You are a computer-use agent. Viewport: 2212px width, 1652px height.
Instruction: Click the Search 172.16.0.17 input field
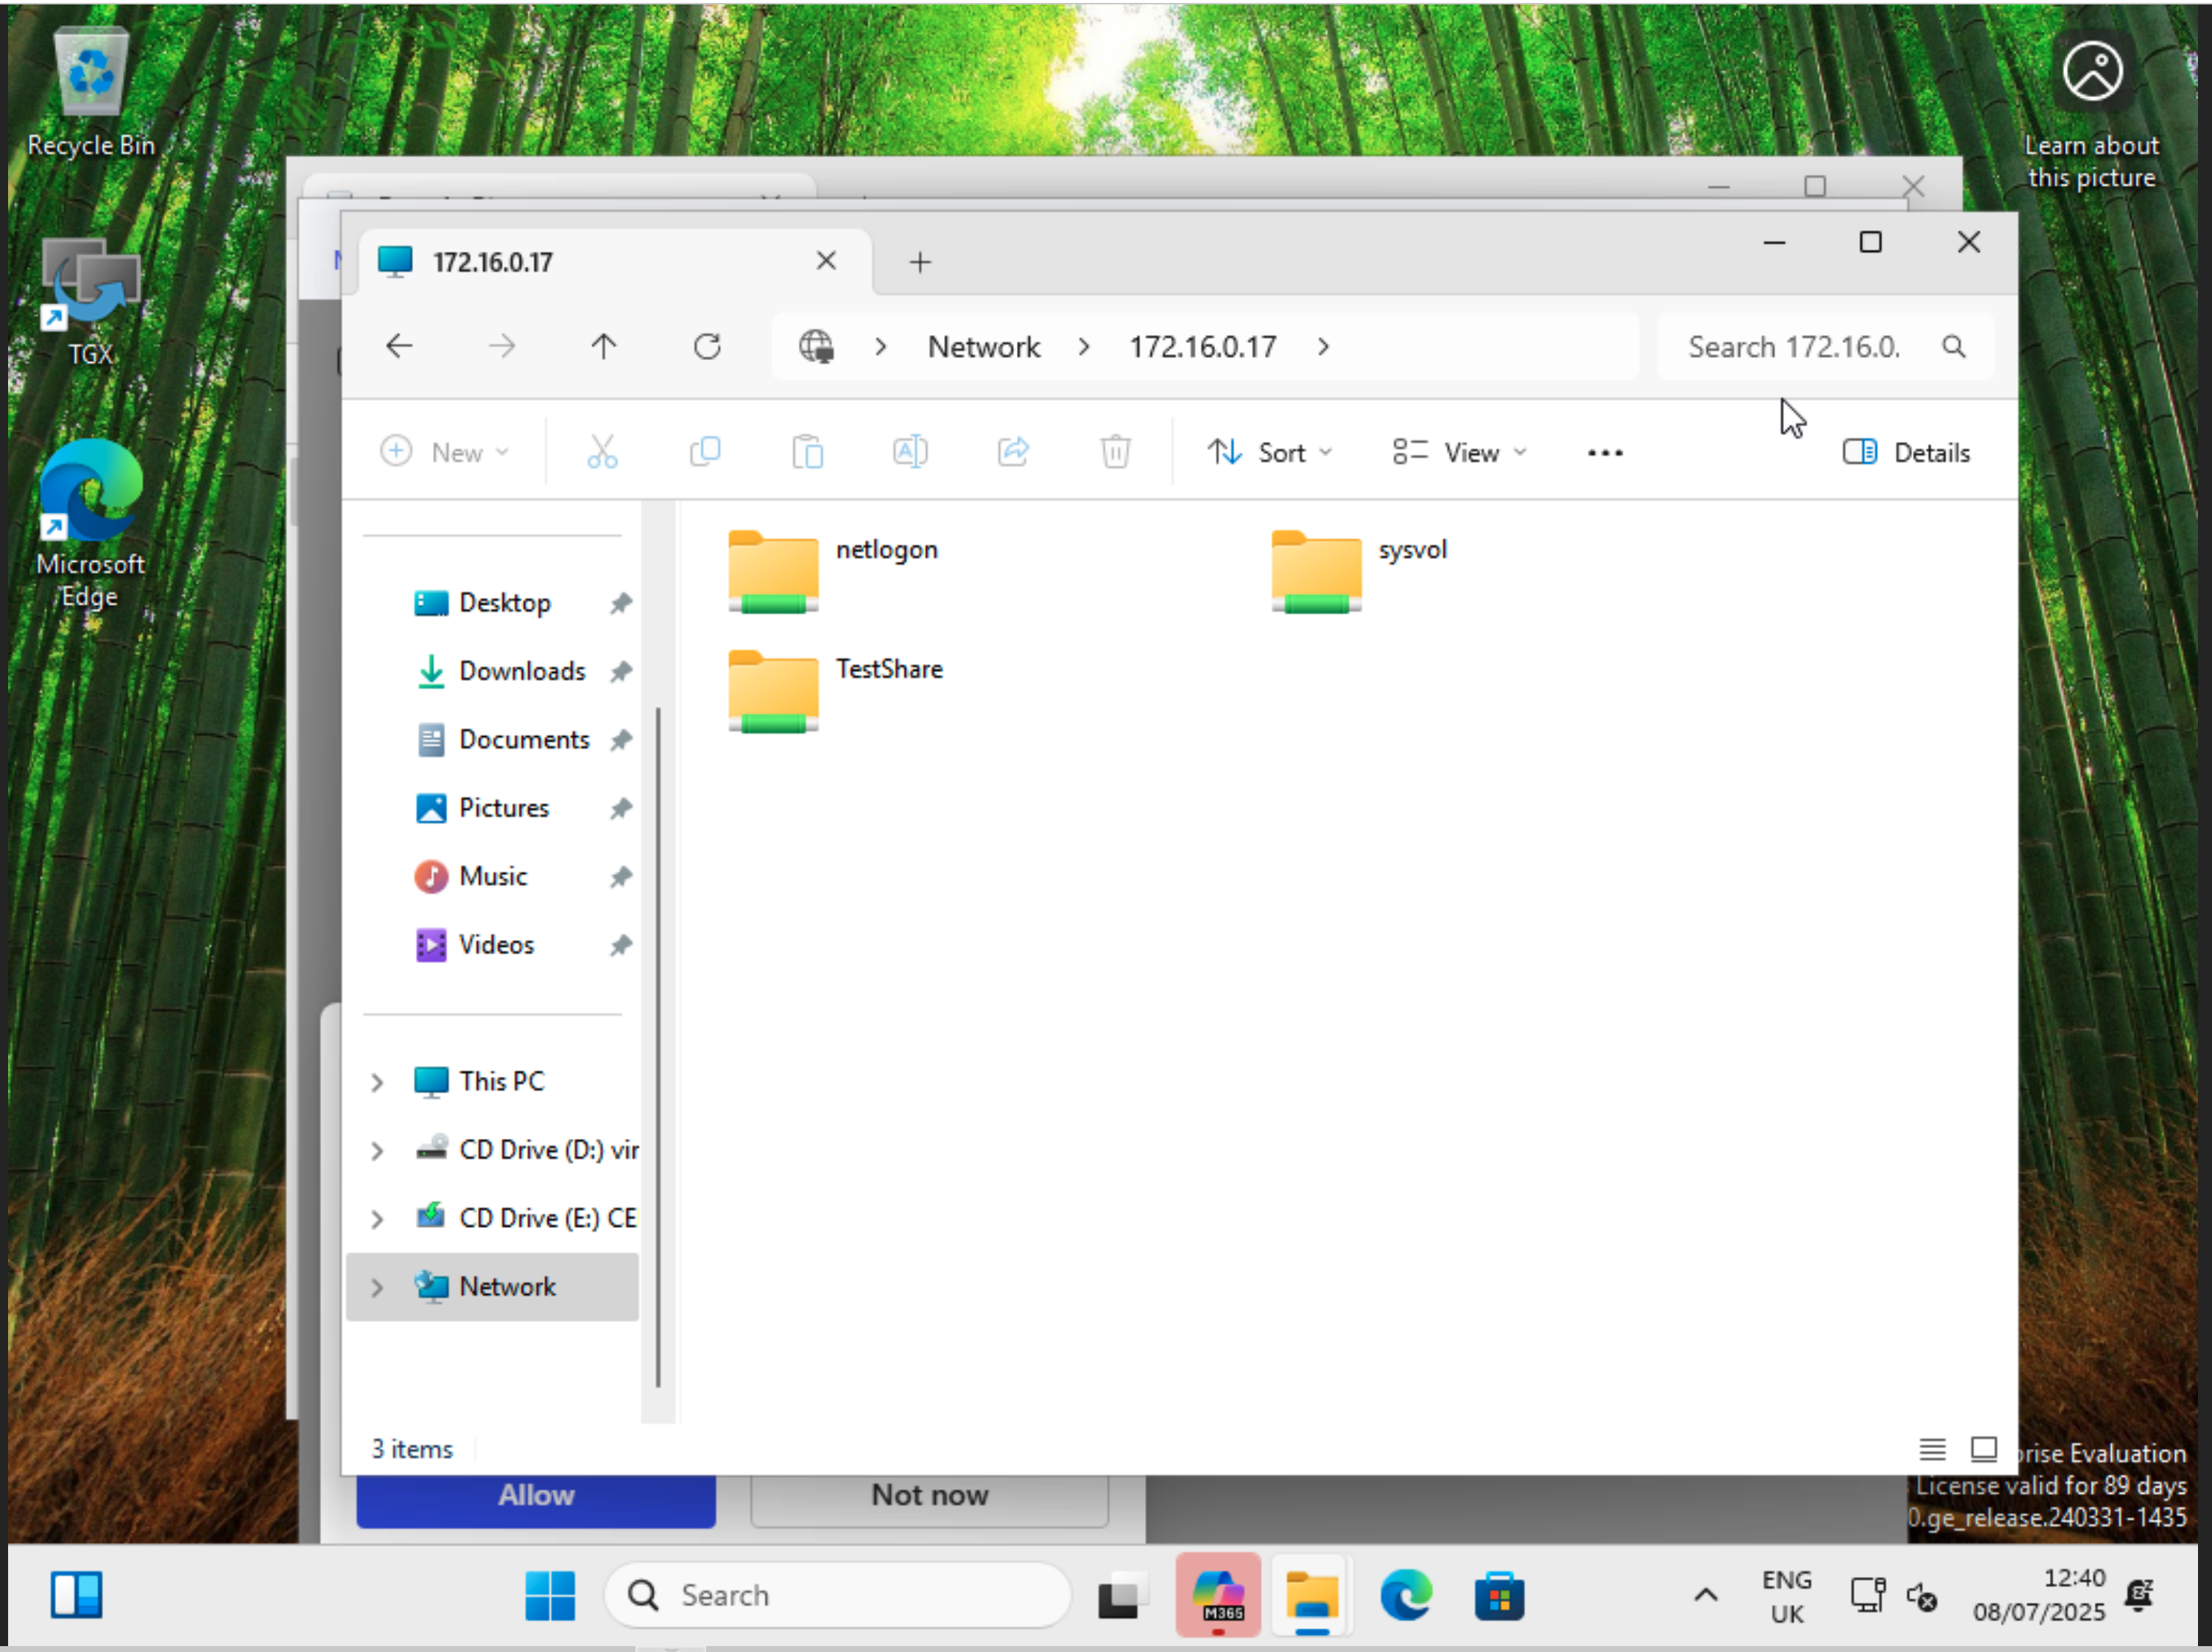tap(1795, 347)
